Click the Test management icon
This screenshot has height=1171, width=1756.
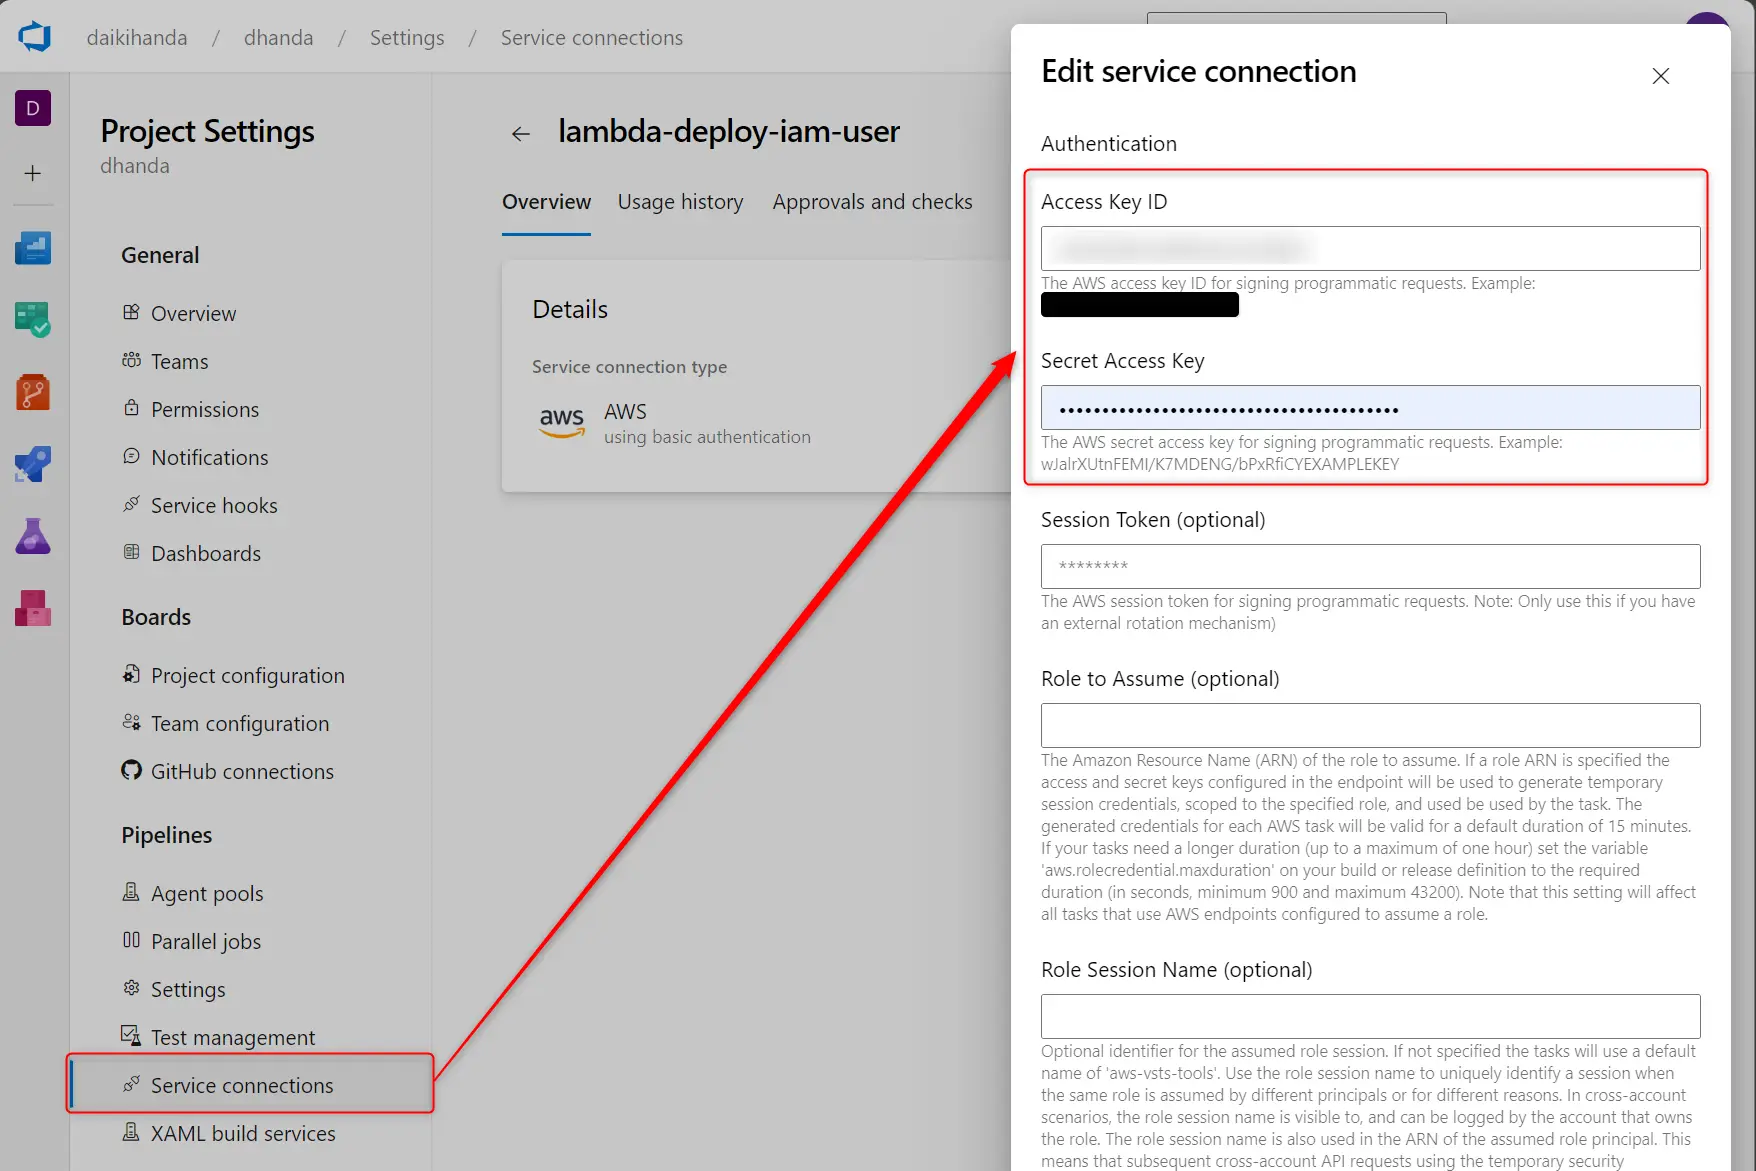[131, 1036]
